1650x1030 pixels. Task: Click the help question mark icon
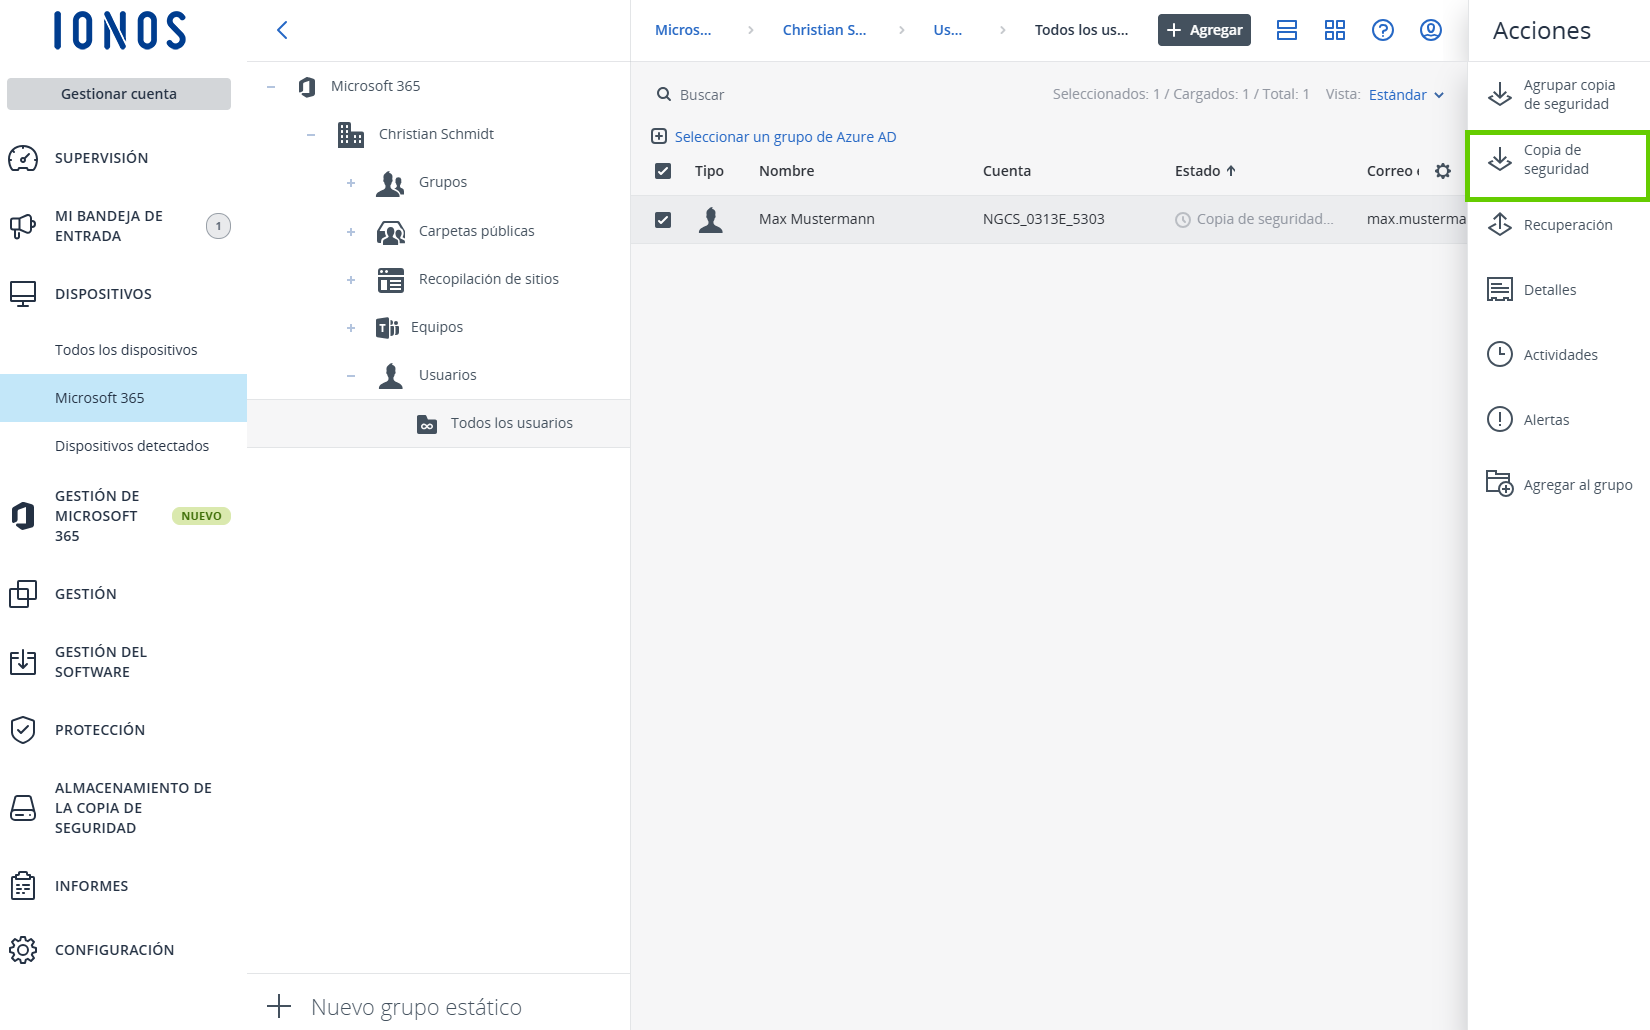click(x=1382, y=30)
